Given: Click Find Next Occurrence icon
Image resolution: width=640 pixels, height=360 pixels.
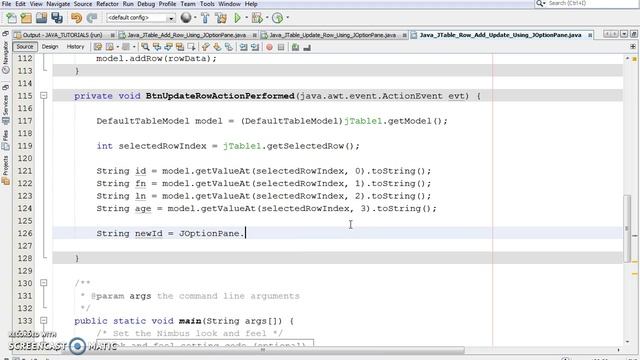Looking at the screenshot, I should 168,47.
